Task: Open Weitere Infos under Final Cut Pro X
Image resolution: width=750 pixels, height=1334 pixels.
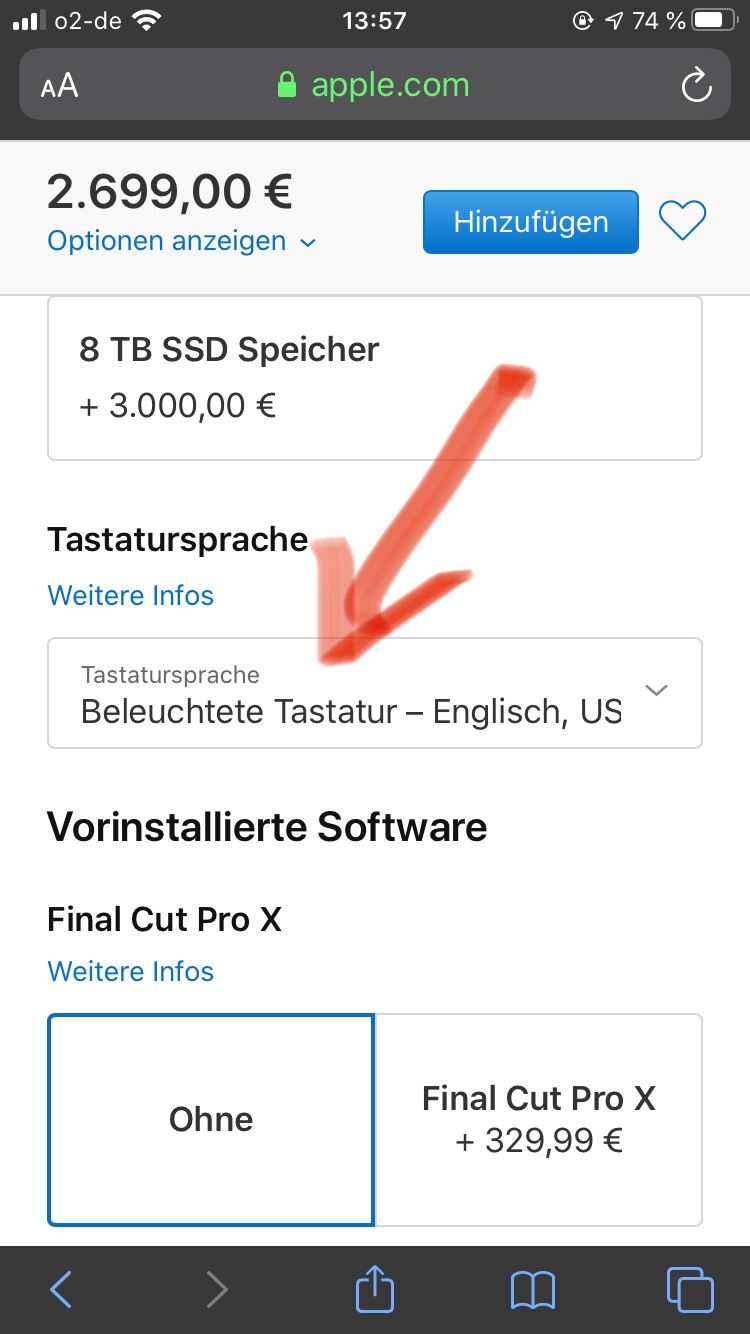Action: pos(130,971)
